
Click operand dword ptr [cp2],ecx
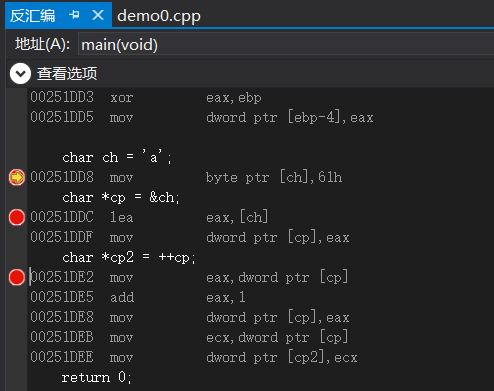pos(282,357)
